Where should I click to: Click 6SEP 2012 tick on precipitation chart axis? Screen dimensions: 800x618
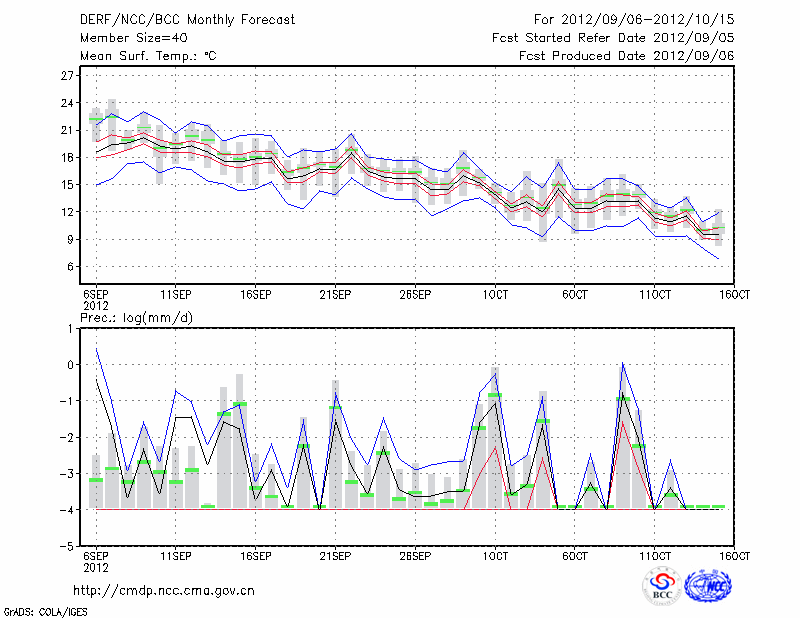[95, 560]
